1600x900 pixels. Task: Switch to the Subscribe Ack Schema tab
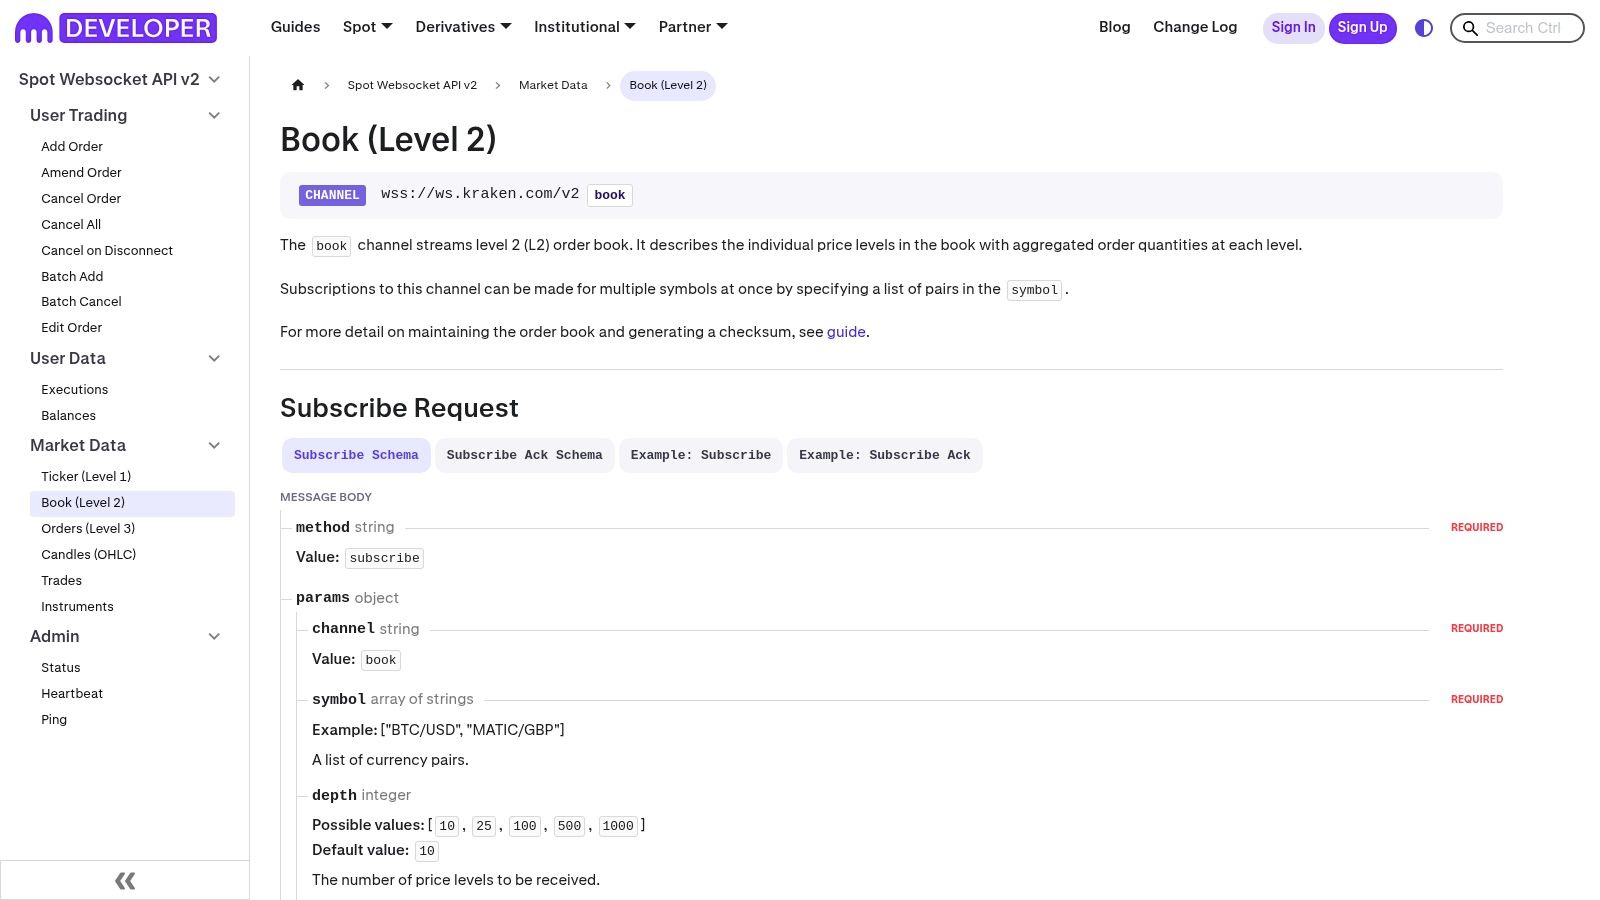(x=524, y=455)
